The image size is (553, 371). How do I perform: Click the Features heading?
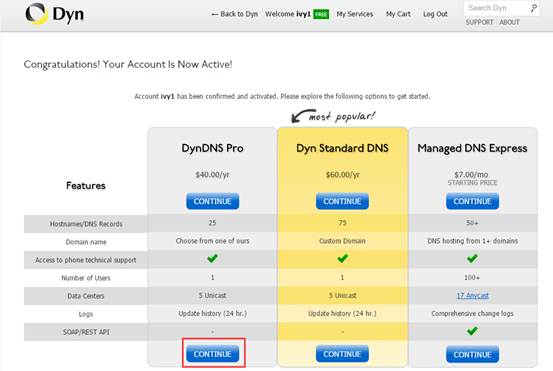click(x=86, y=186)
